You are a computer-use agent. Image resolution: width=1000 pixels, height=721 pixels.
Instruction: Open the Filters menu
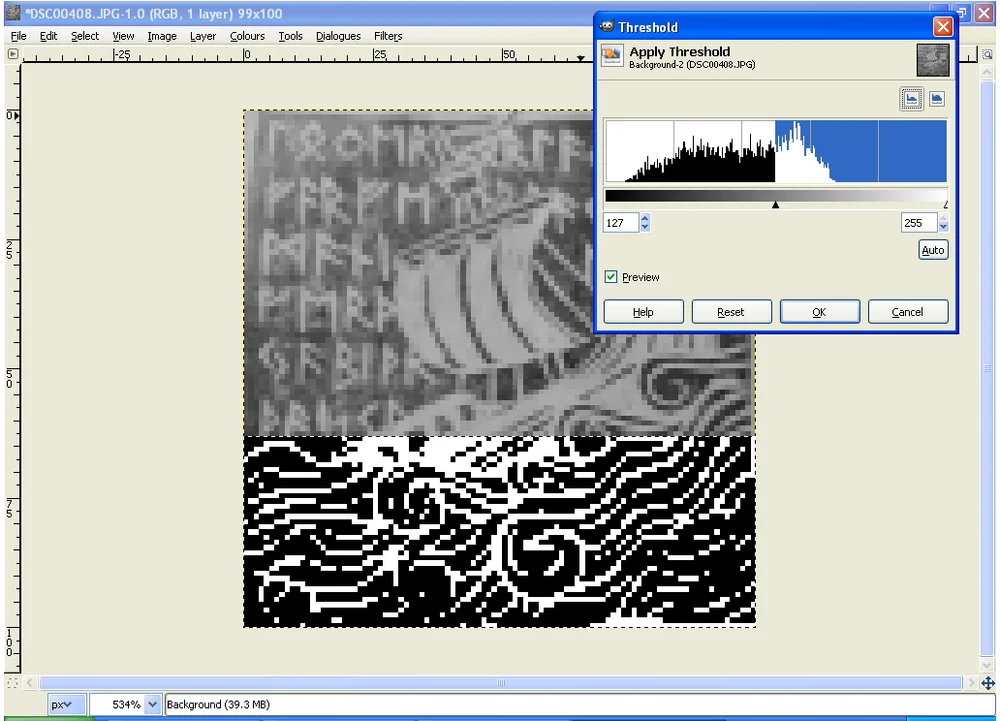[x=388, y=36]
